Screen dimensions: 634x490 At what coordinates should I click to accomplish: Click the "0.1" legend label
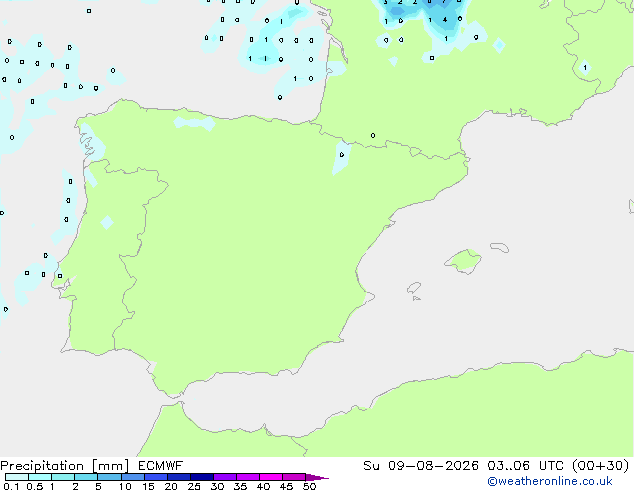11,486
